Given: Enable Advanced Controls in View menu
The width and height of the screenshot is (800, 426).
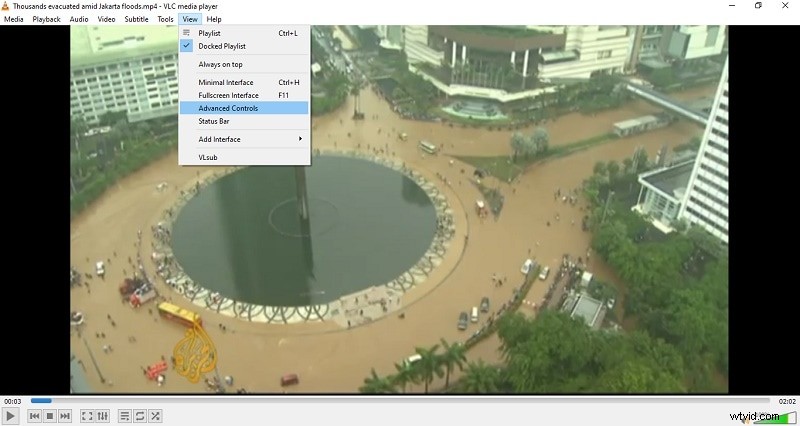Looking at the screenshot, I should click(244, 108).
